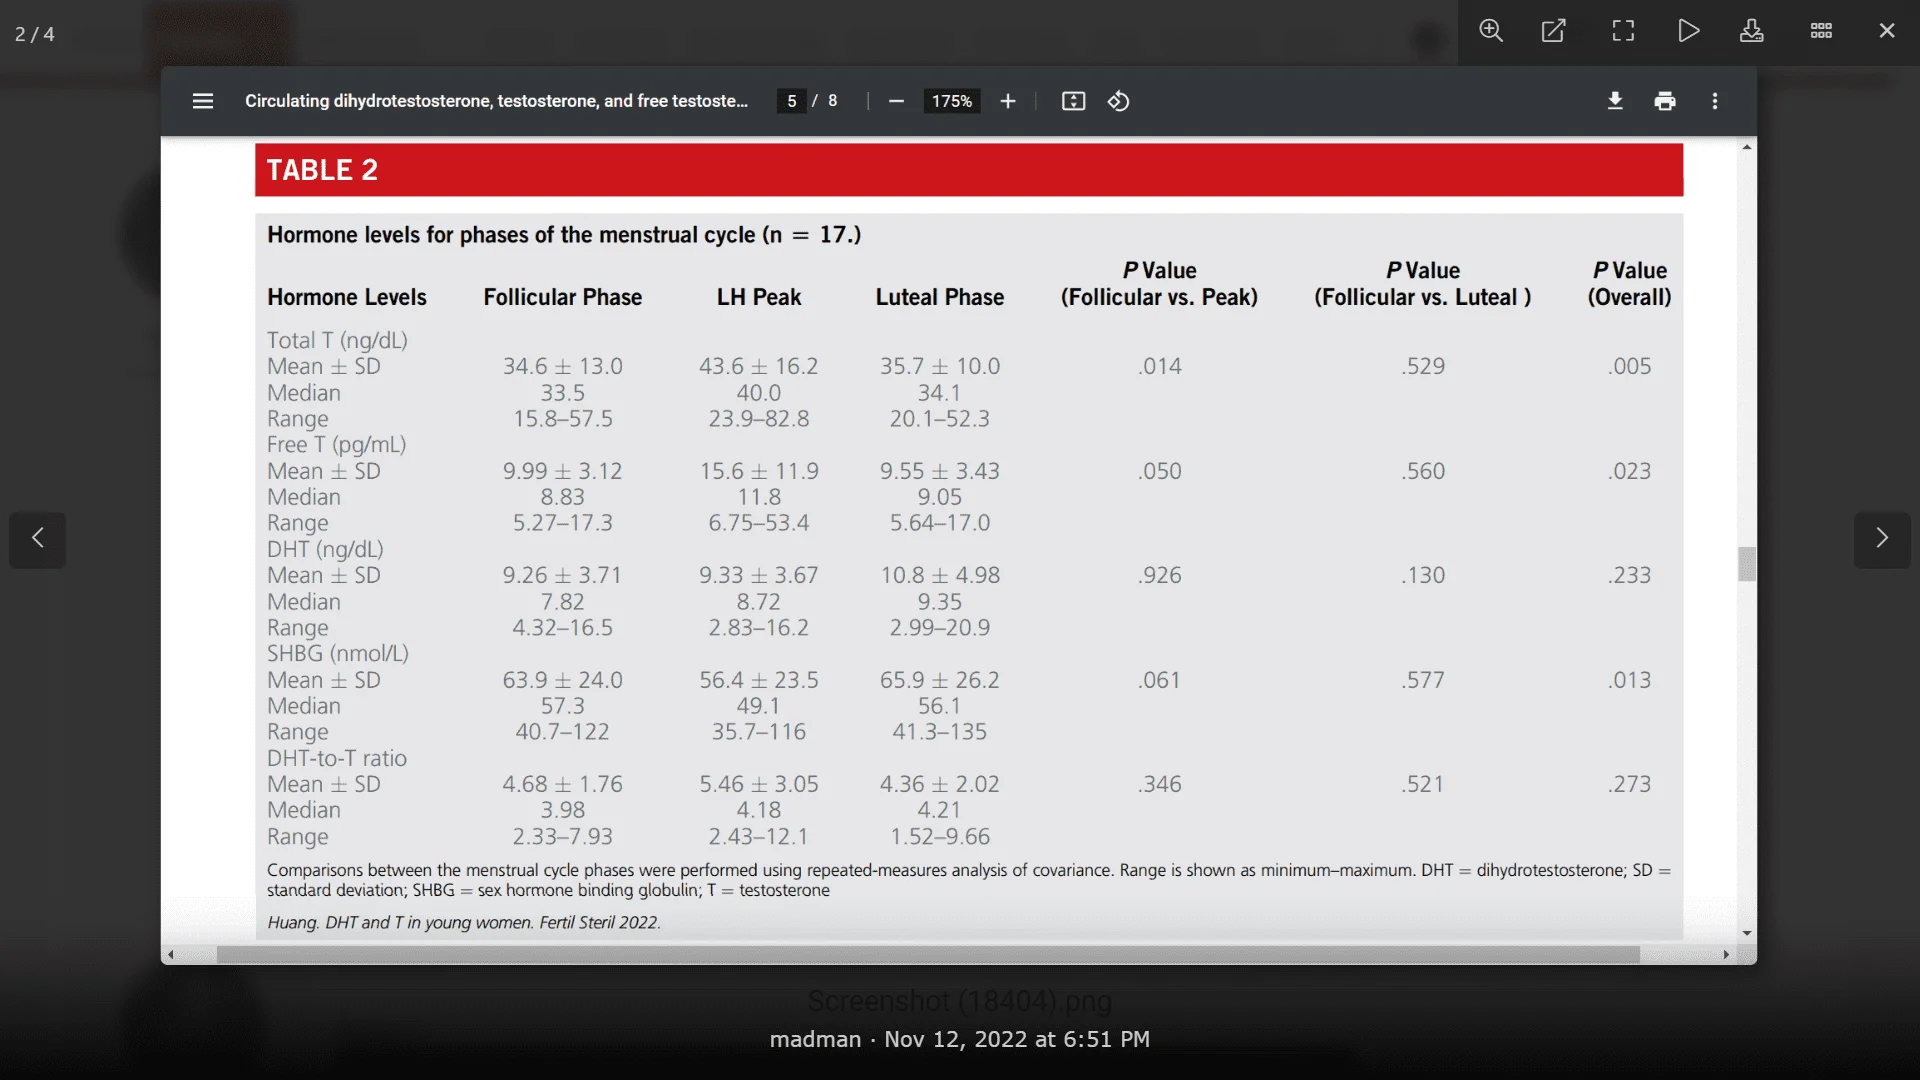1920x1080 pixels.
Task: Click the P value .014
Action: 1160,366
